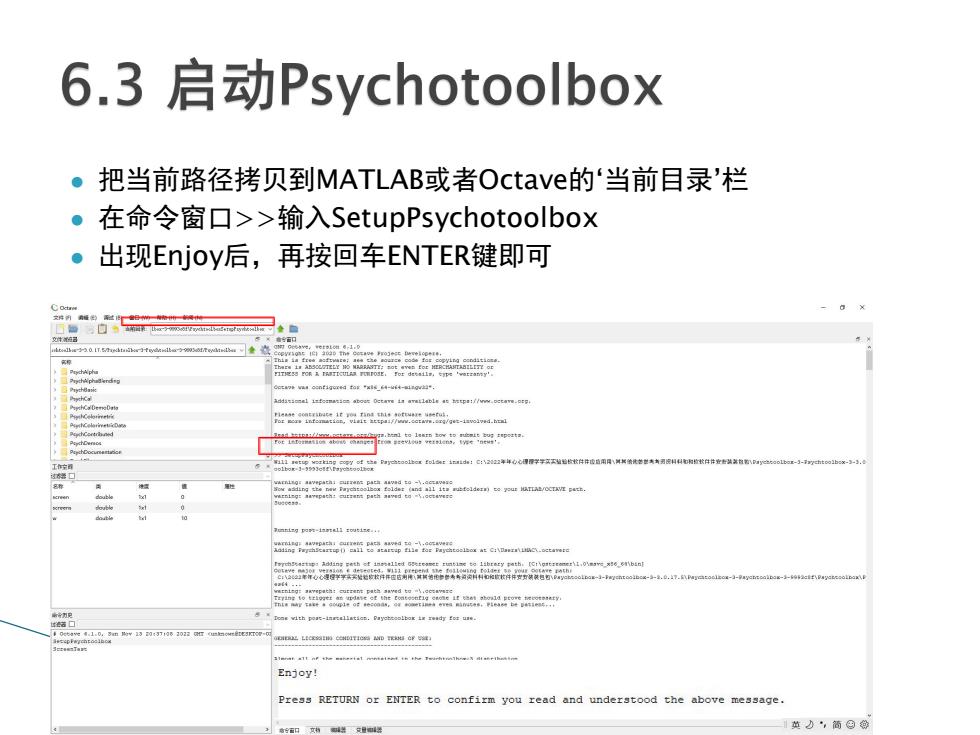Open the IME emoji smiley icon

point(851,725)
